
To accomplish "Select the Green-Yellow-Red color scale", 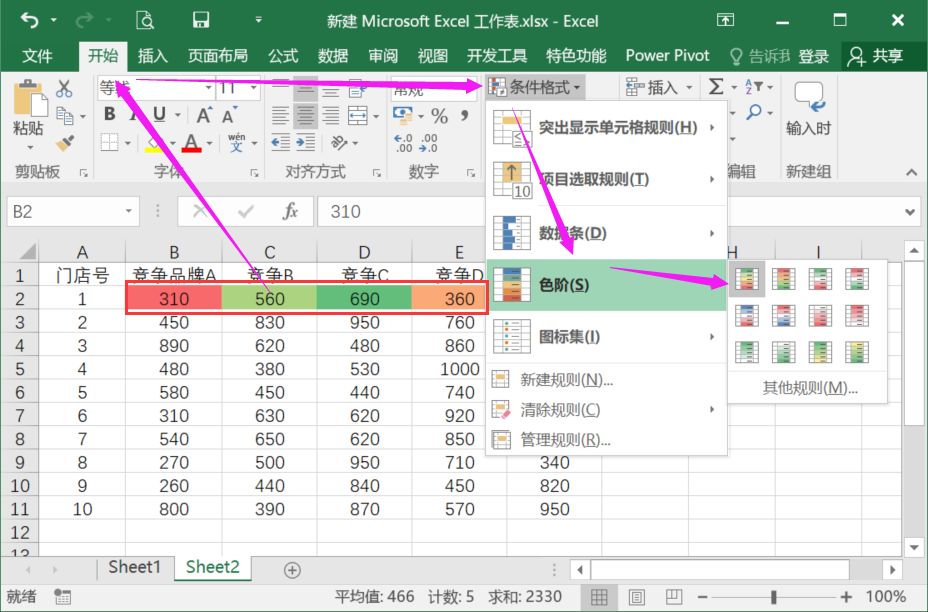I will (x=747, y=279).
